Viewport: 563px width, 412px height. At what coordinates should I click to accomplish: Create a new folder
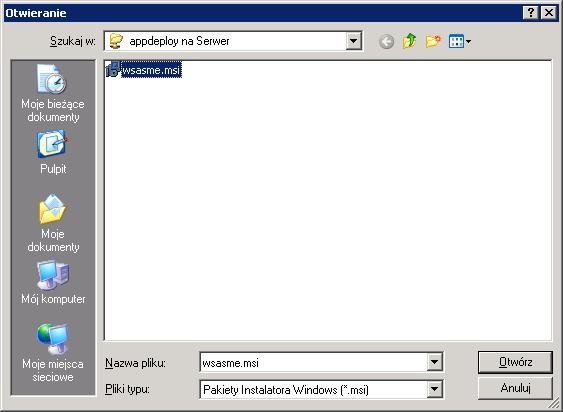[x=433, y=41]
